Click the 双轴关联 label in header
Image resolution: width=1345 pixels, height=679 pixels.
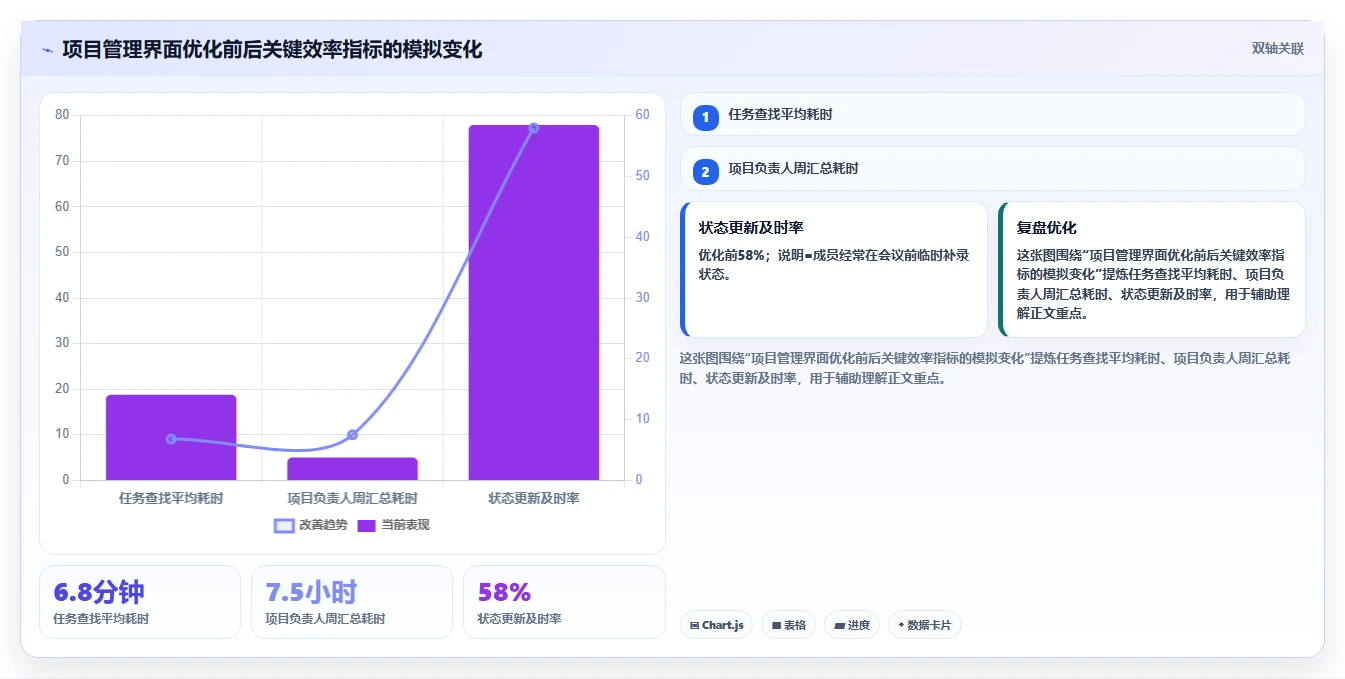[x=1278, y=49]
